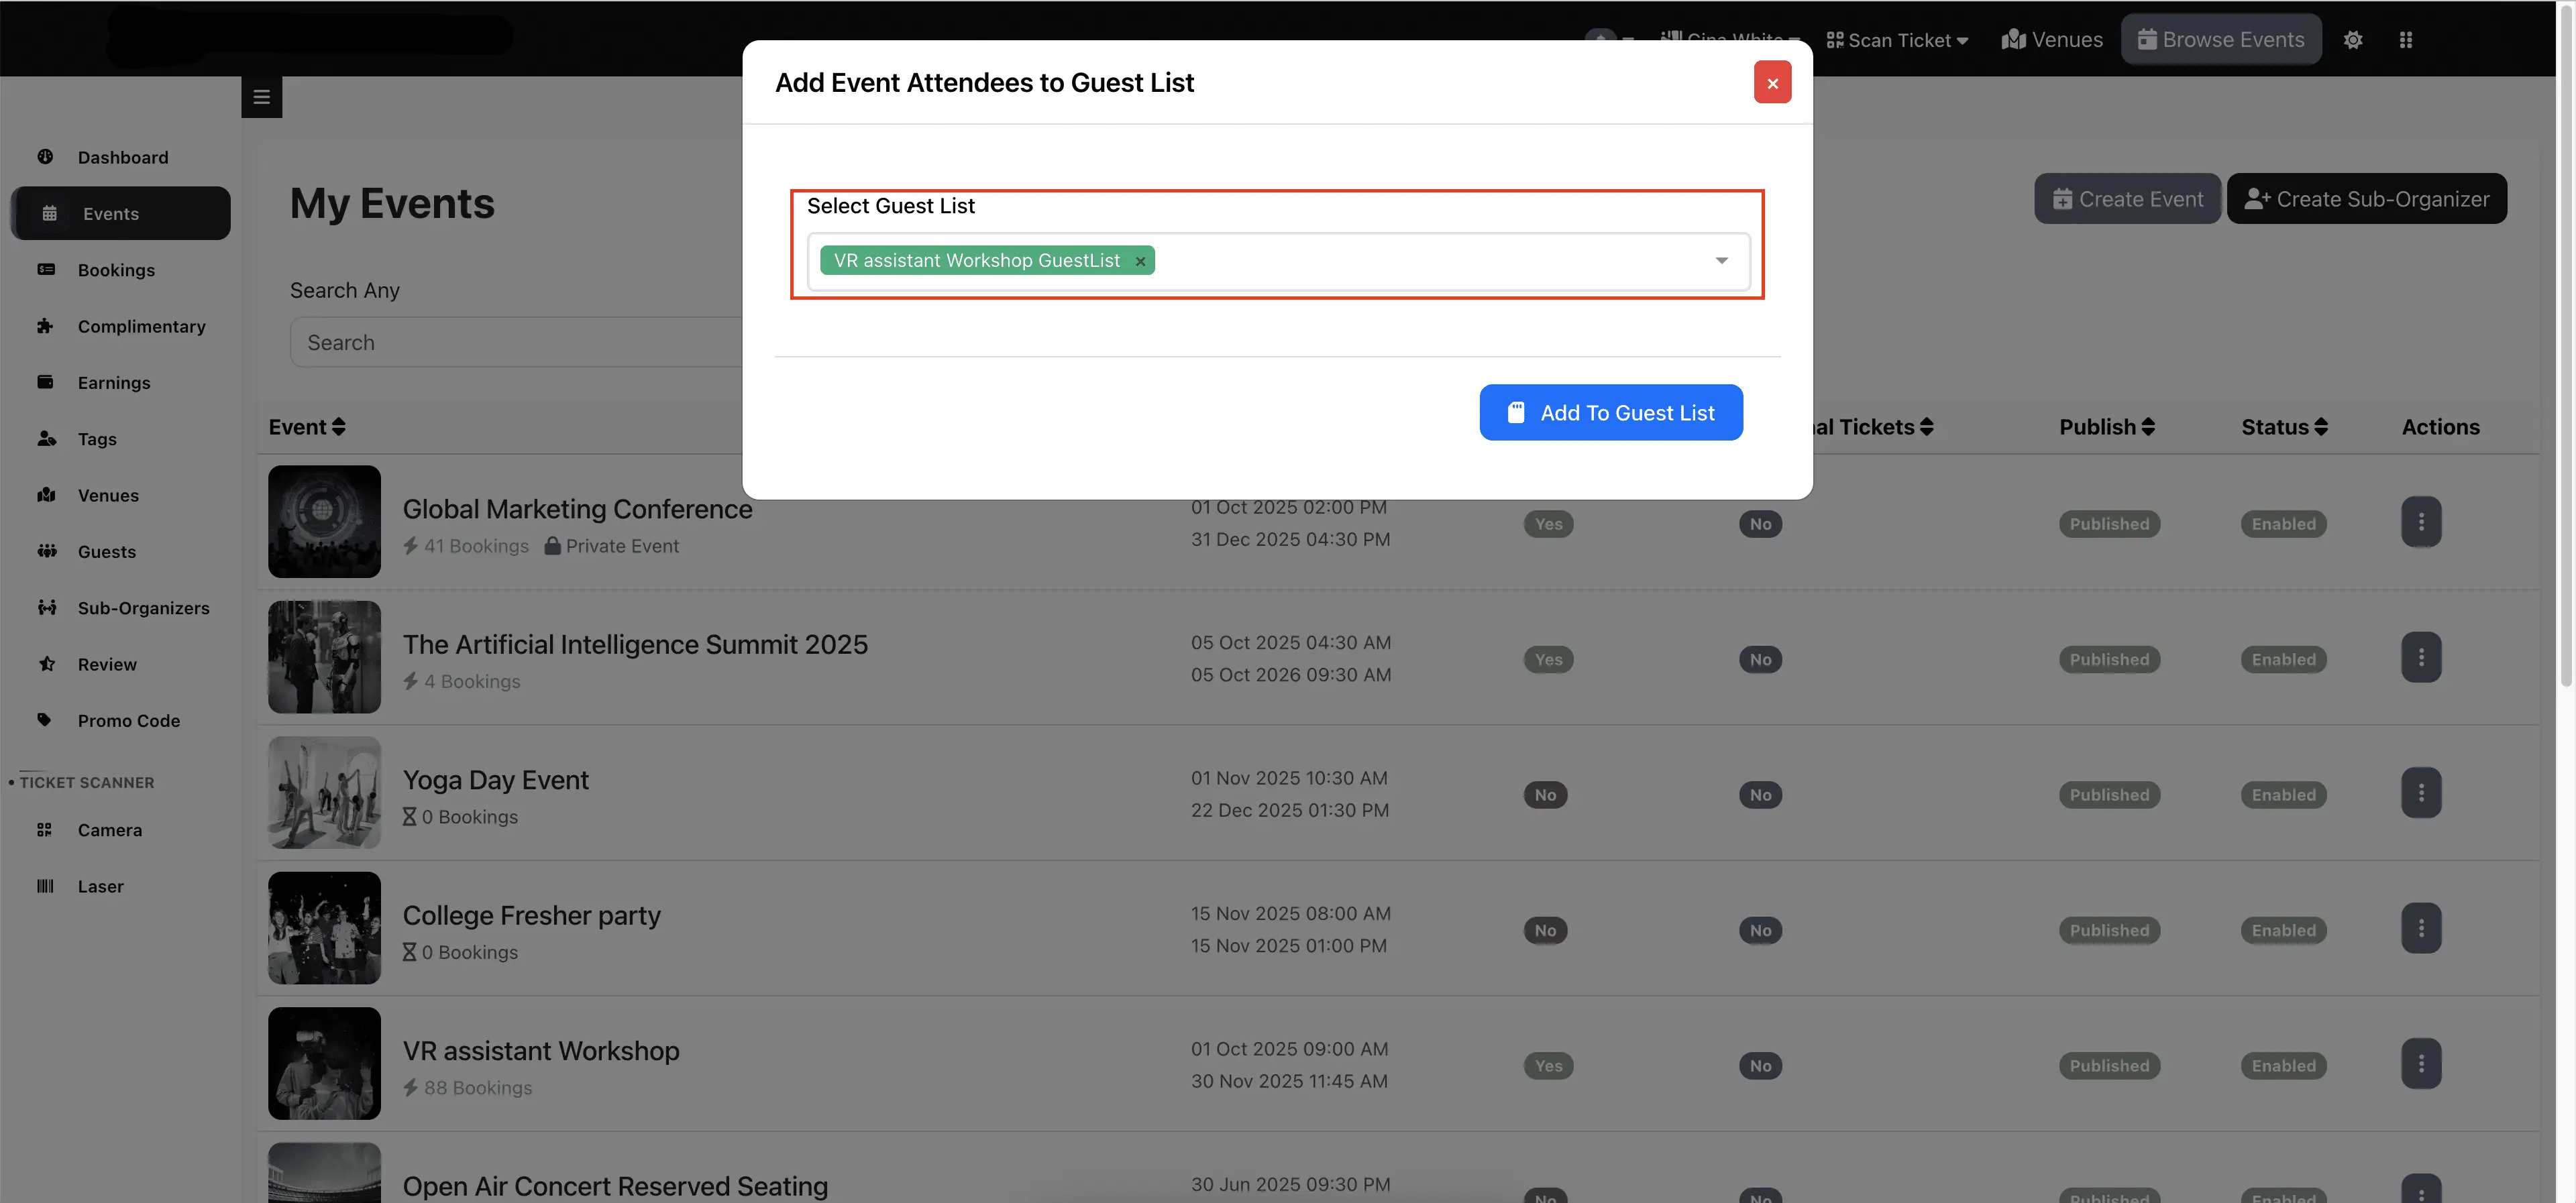
Task: Open the Camera ticket scanner
Action: coord(109,829)
